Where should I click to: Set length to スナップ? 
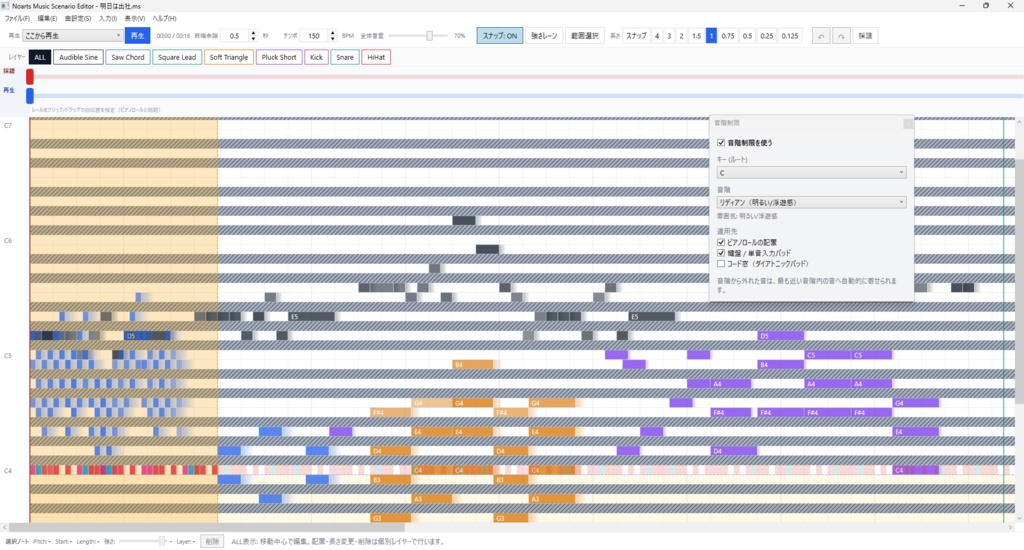tap(636, 36)
